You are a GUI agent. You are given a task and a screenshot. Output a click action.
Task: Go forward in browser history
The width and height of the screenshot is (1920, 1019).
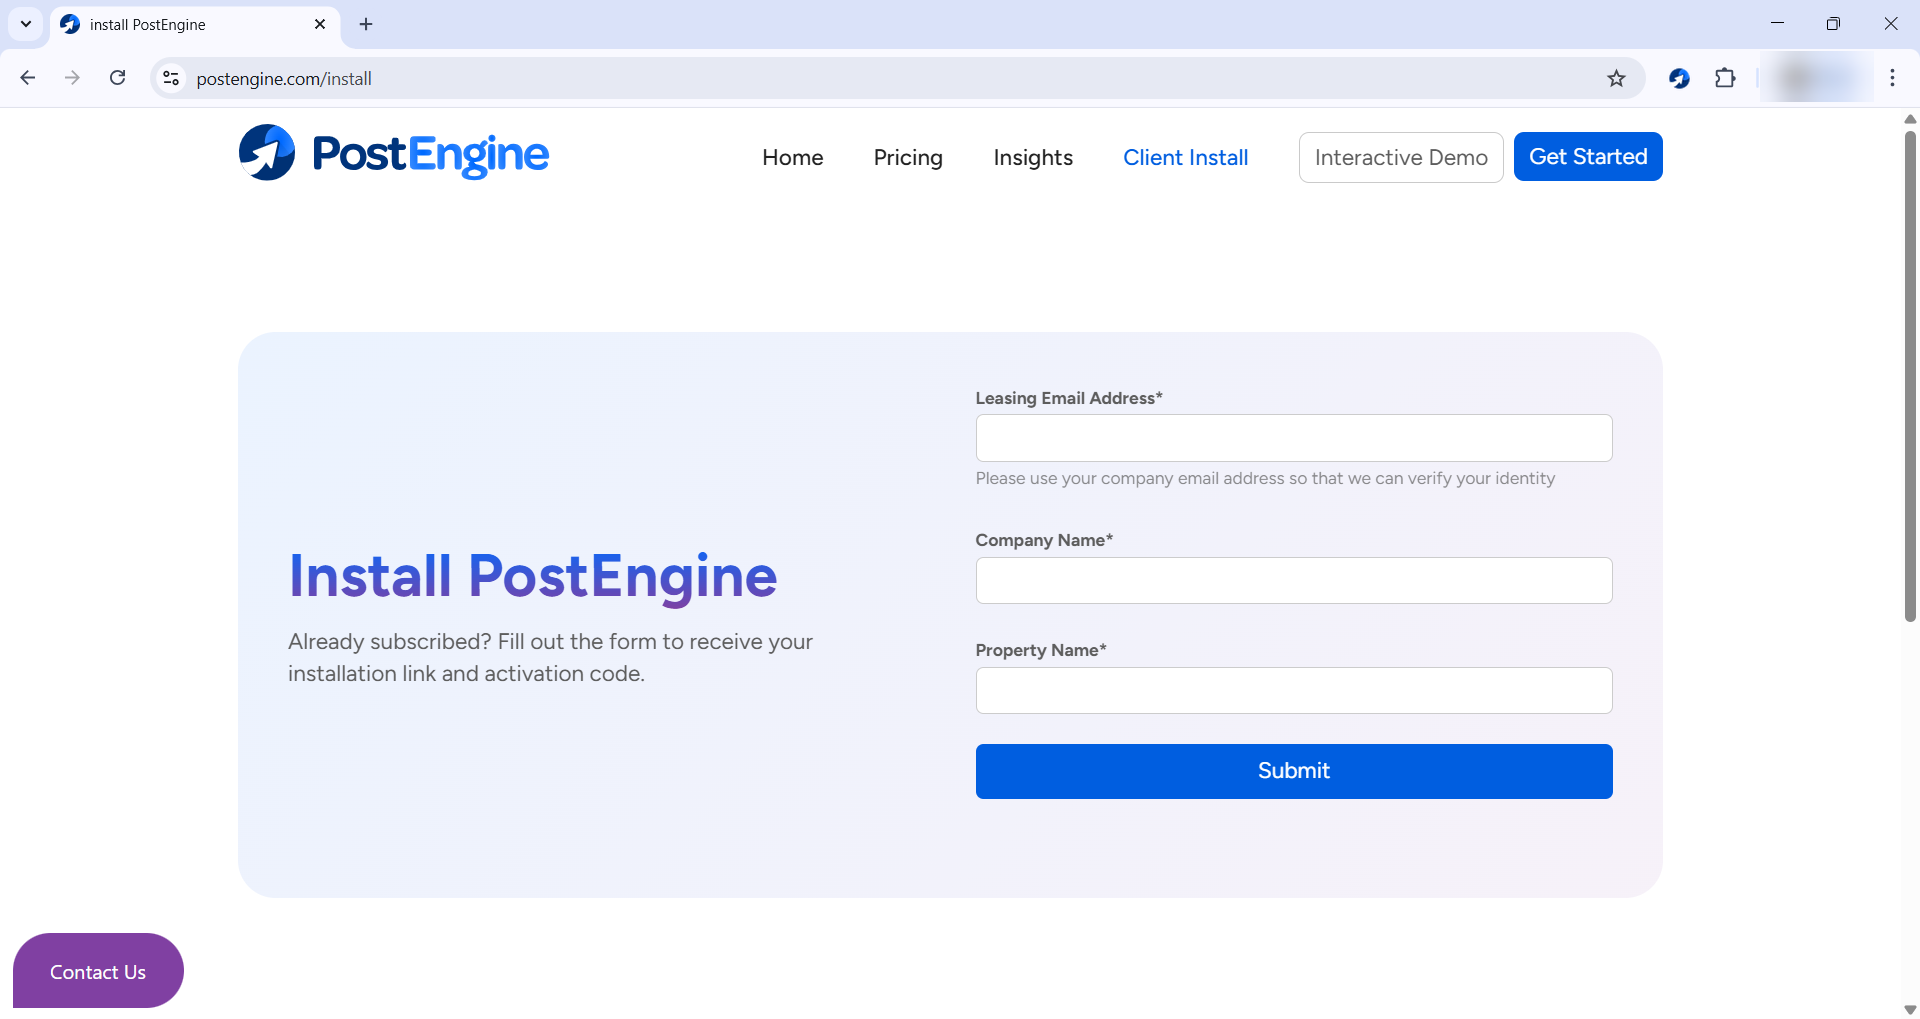click(x=72, y=78)
